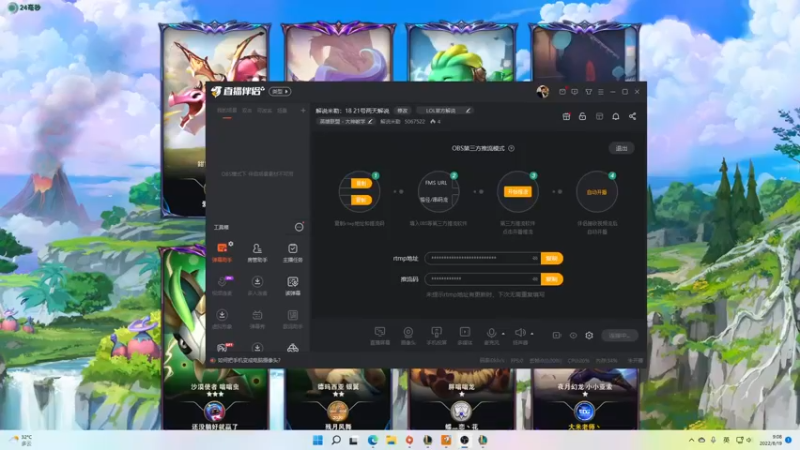This screenshot has width=800, height=450.
Task: Open the store icon beside the bell
Action: click(x=599, y=116)
